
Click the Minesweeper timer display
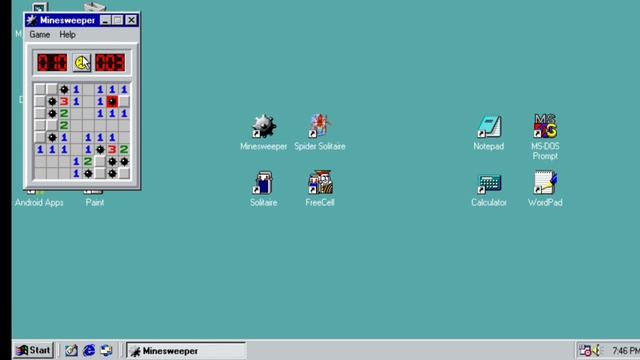(110, 63)
